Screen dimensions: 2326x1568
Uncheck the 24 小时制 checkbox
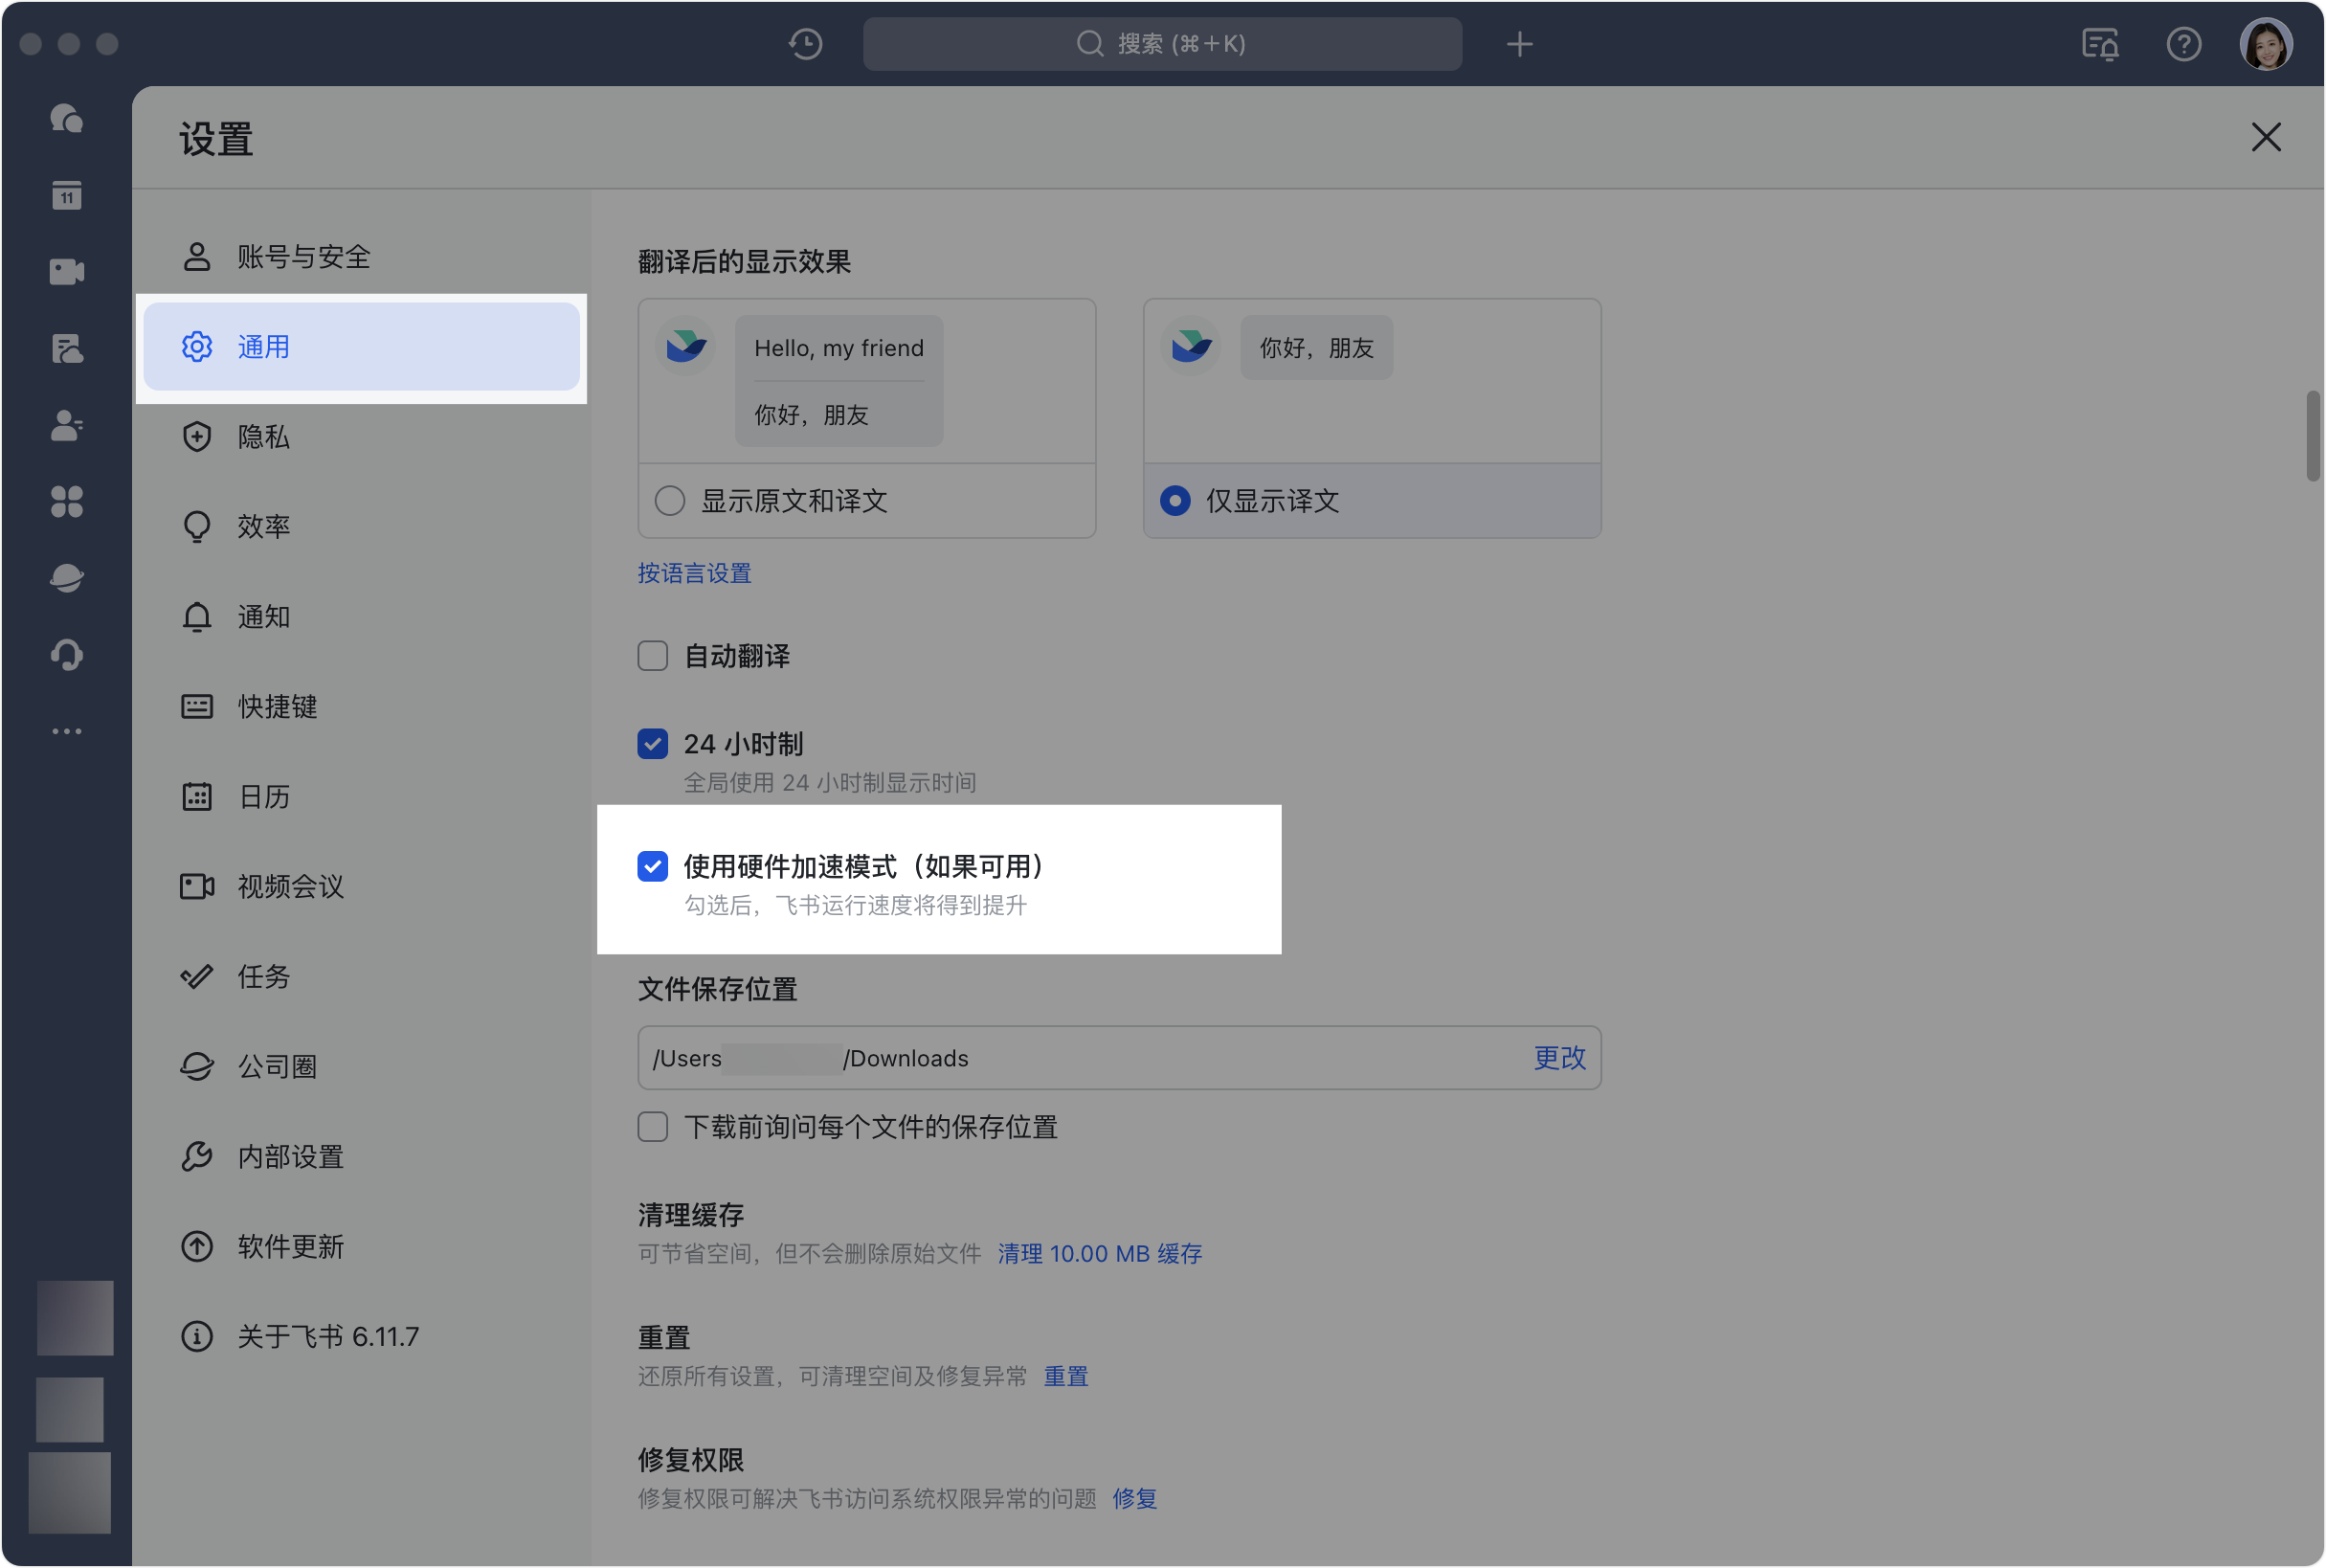(x=653, y=744)
